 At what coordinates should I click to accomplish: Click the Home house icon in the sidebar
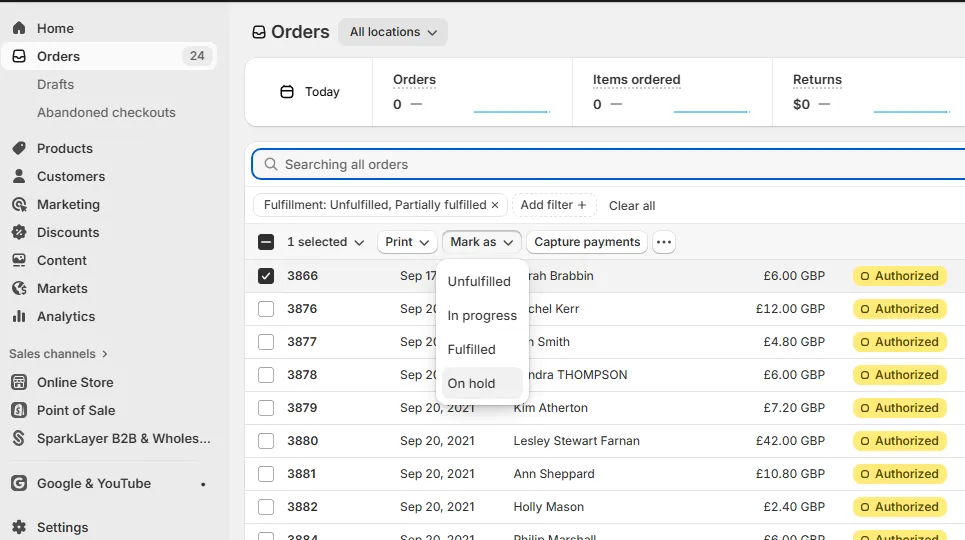[x=19, y=28]
